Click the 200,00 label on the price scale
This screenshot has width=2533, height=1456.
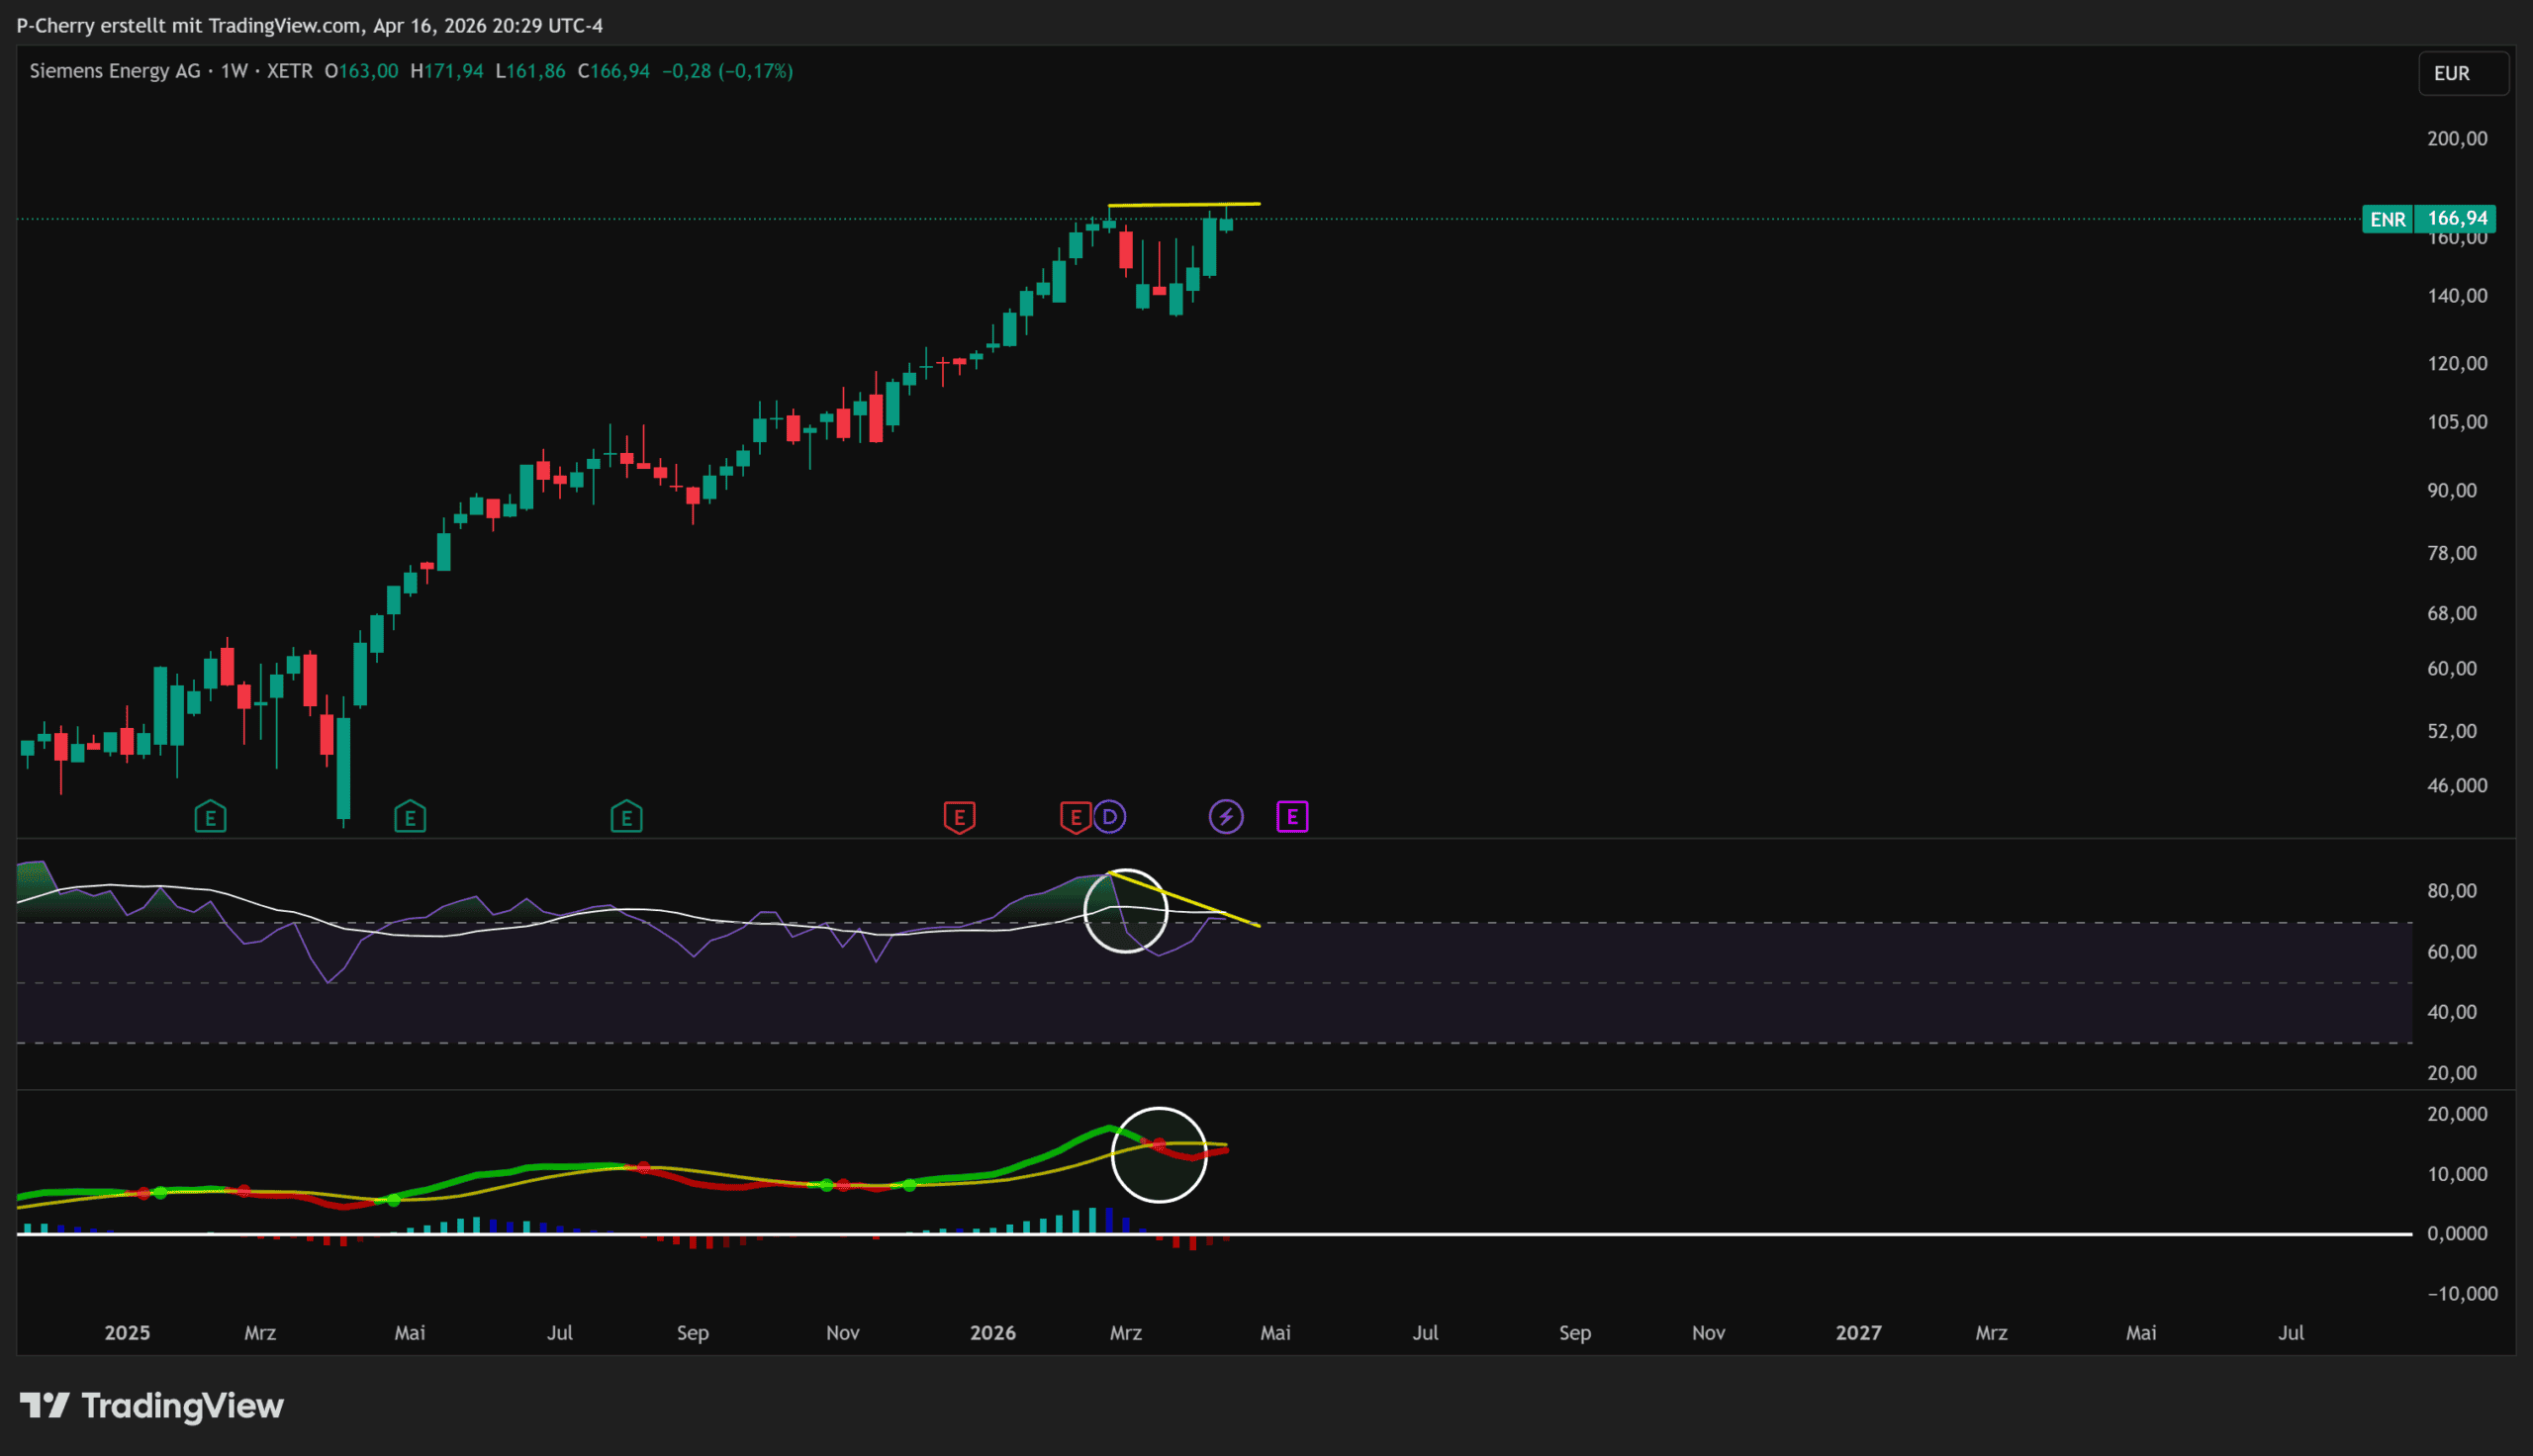(x=2456, y=138)
